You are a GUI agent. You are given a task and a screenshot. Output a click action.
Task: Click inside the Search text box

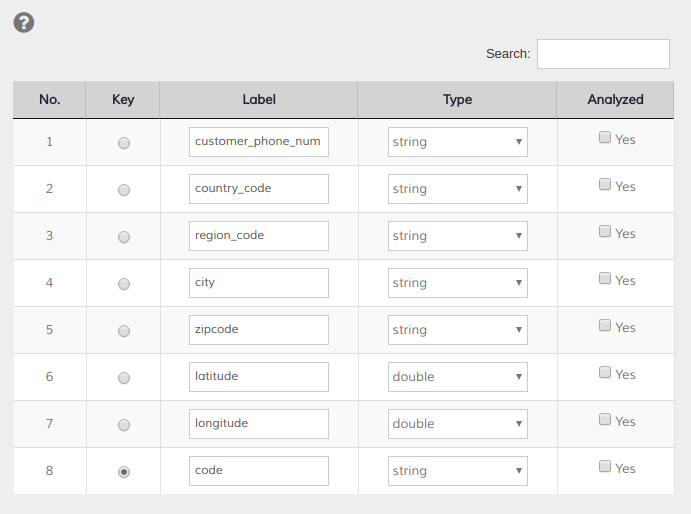click(603, 54)
